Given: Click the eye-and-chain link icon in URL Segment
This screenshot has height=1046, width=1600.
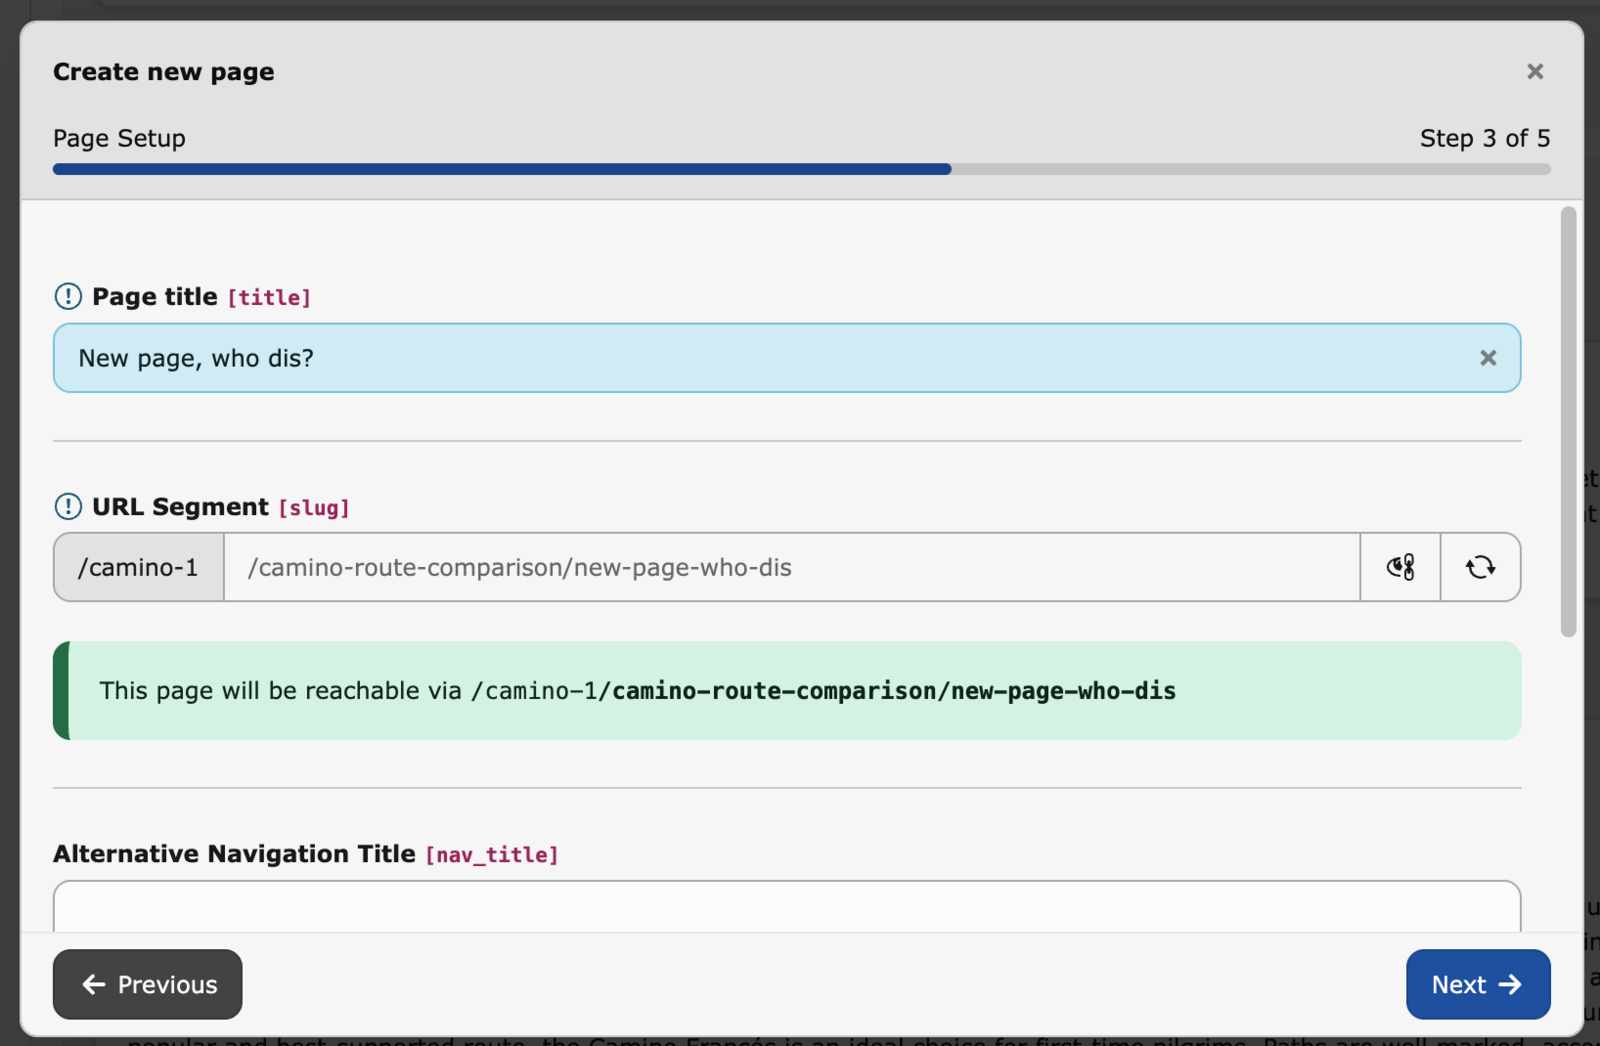Looking at the screenshot, I should [x=1400, y=567].
